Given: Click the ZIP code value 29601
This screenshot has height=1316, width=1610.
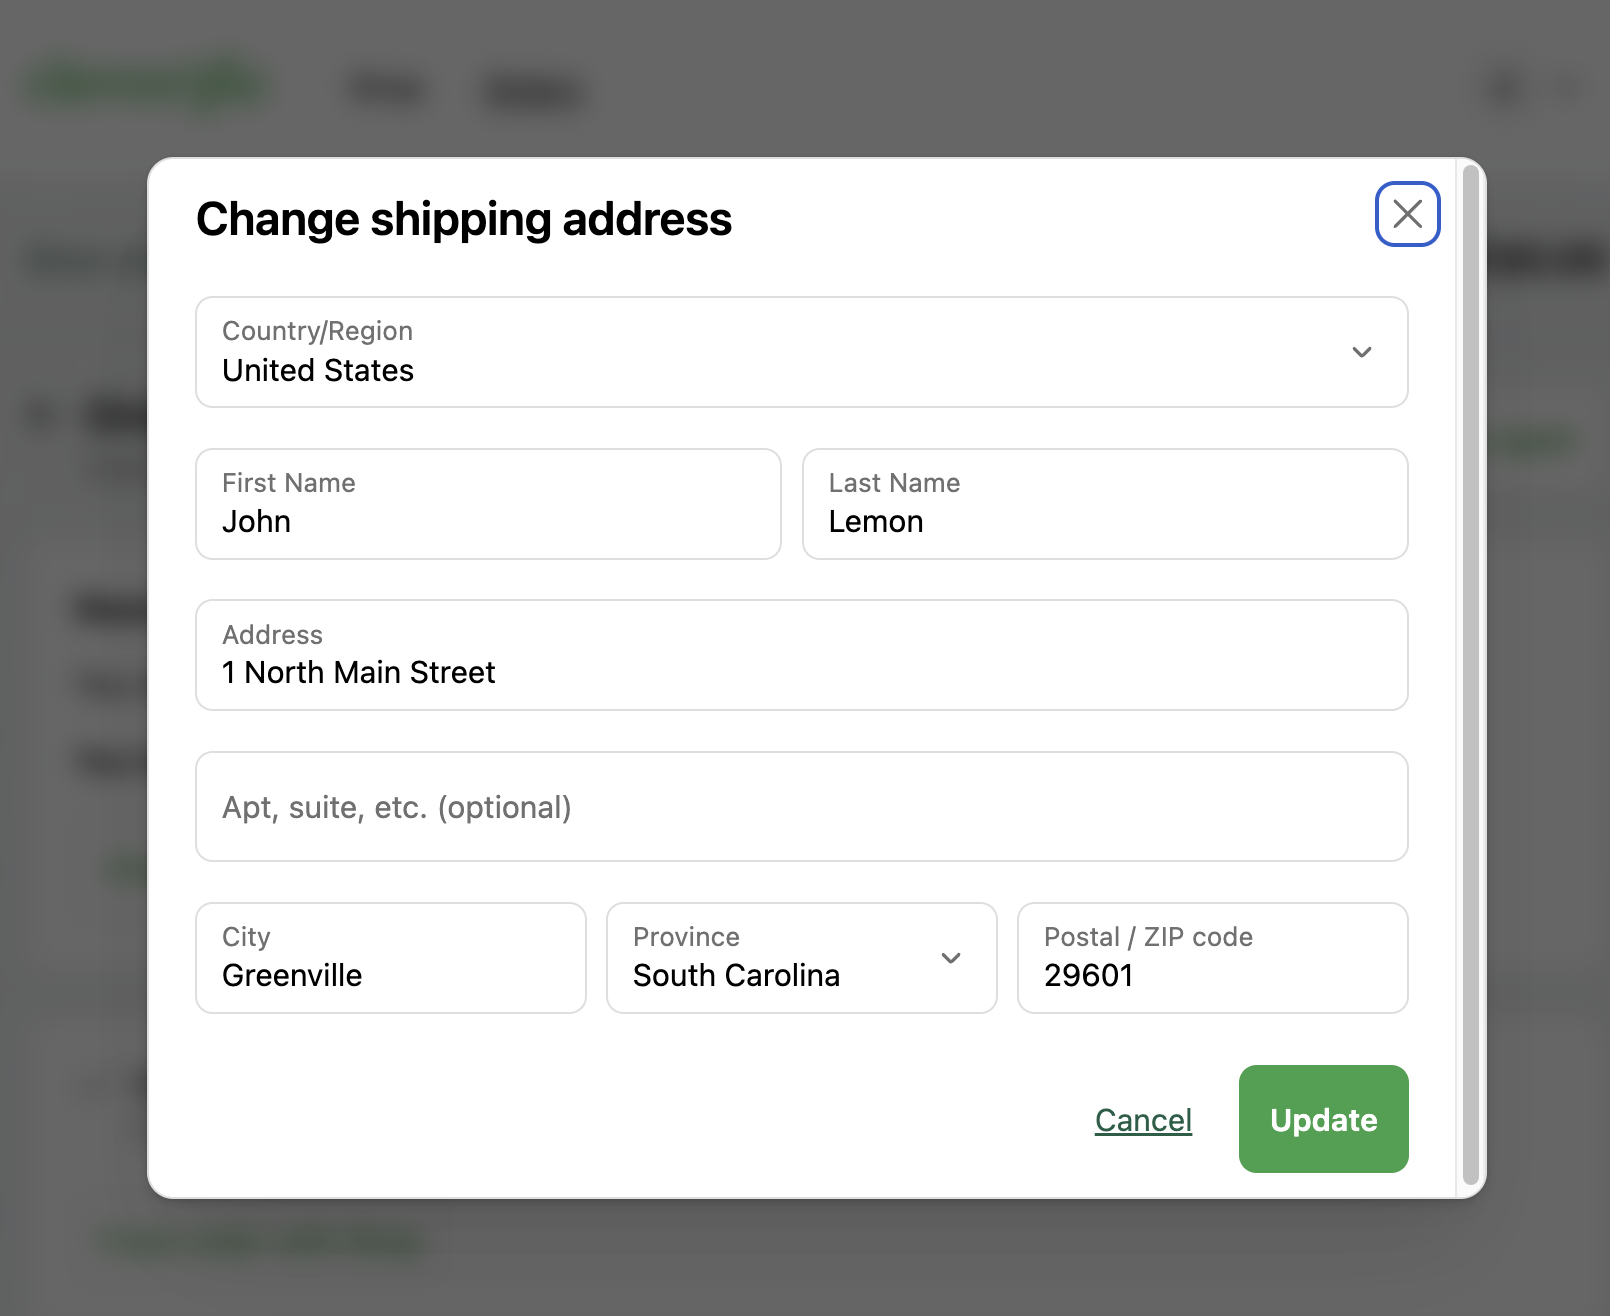Looking at the screenshot, I should (1087, 975).
